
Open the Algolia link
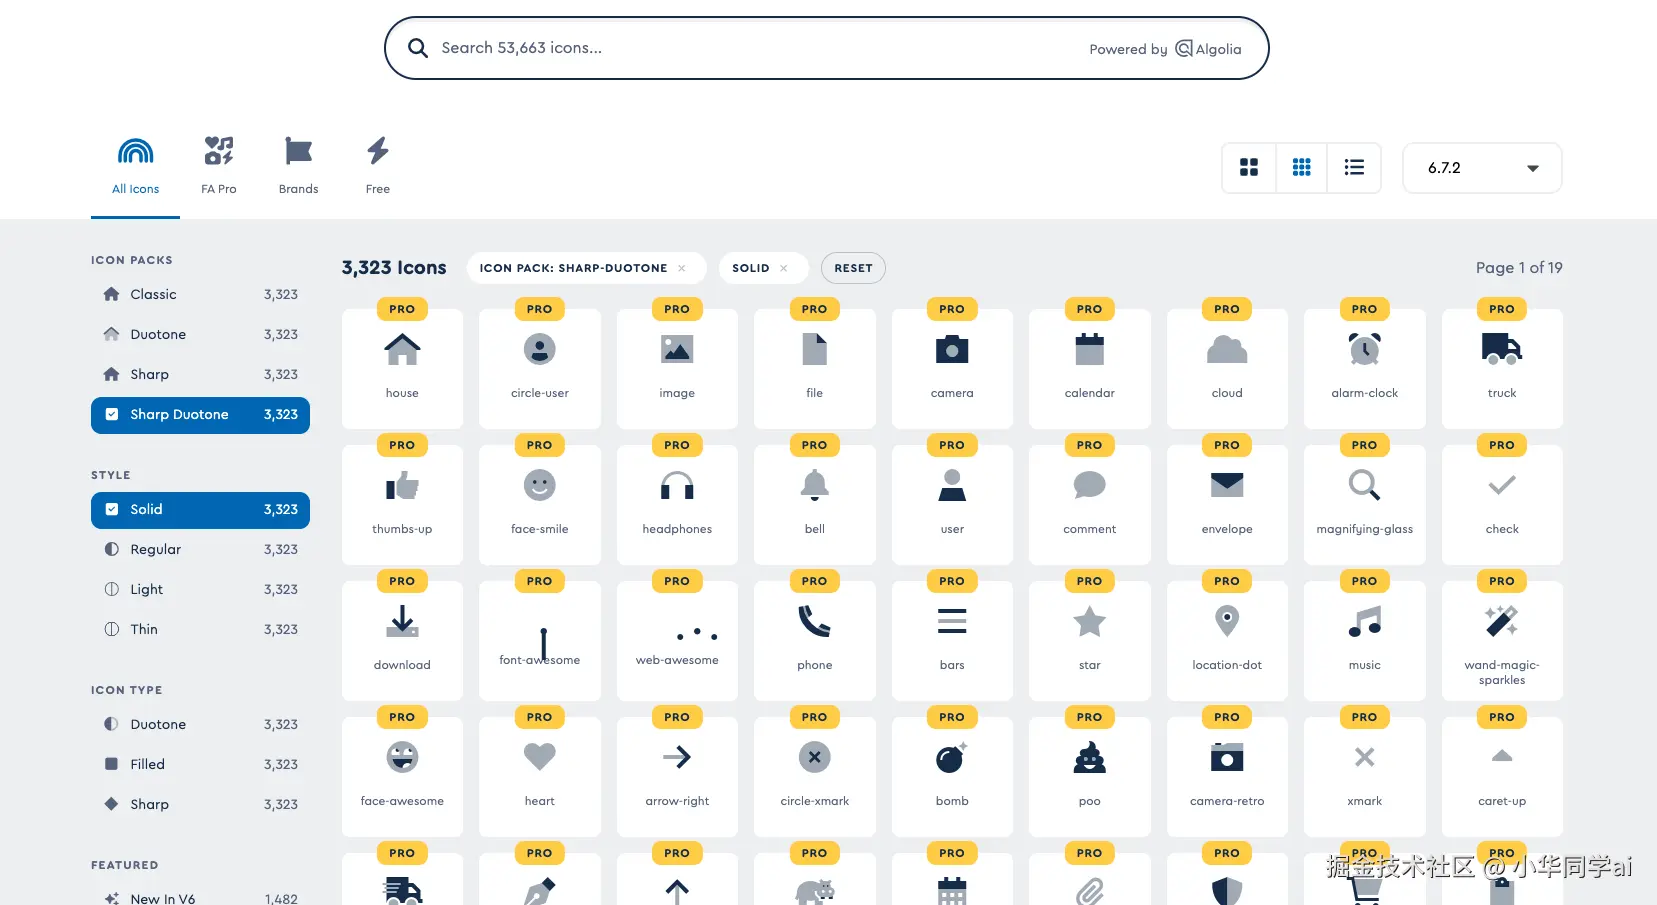point(1208,49)
